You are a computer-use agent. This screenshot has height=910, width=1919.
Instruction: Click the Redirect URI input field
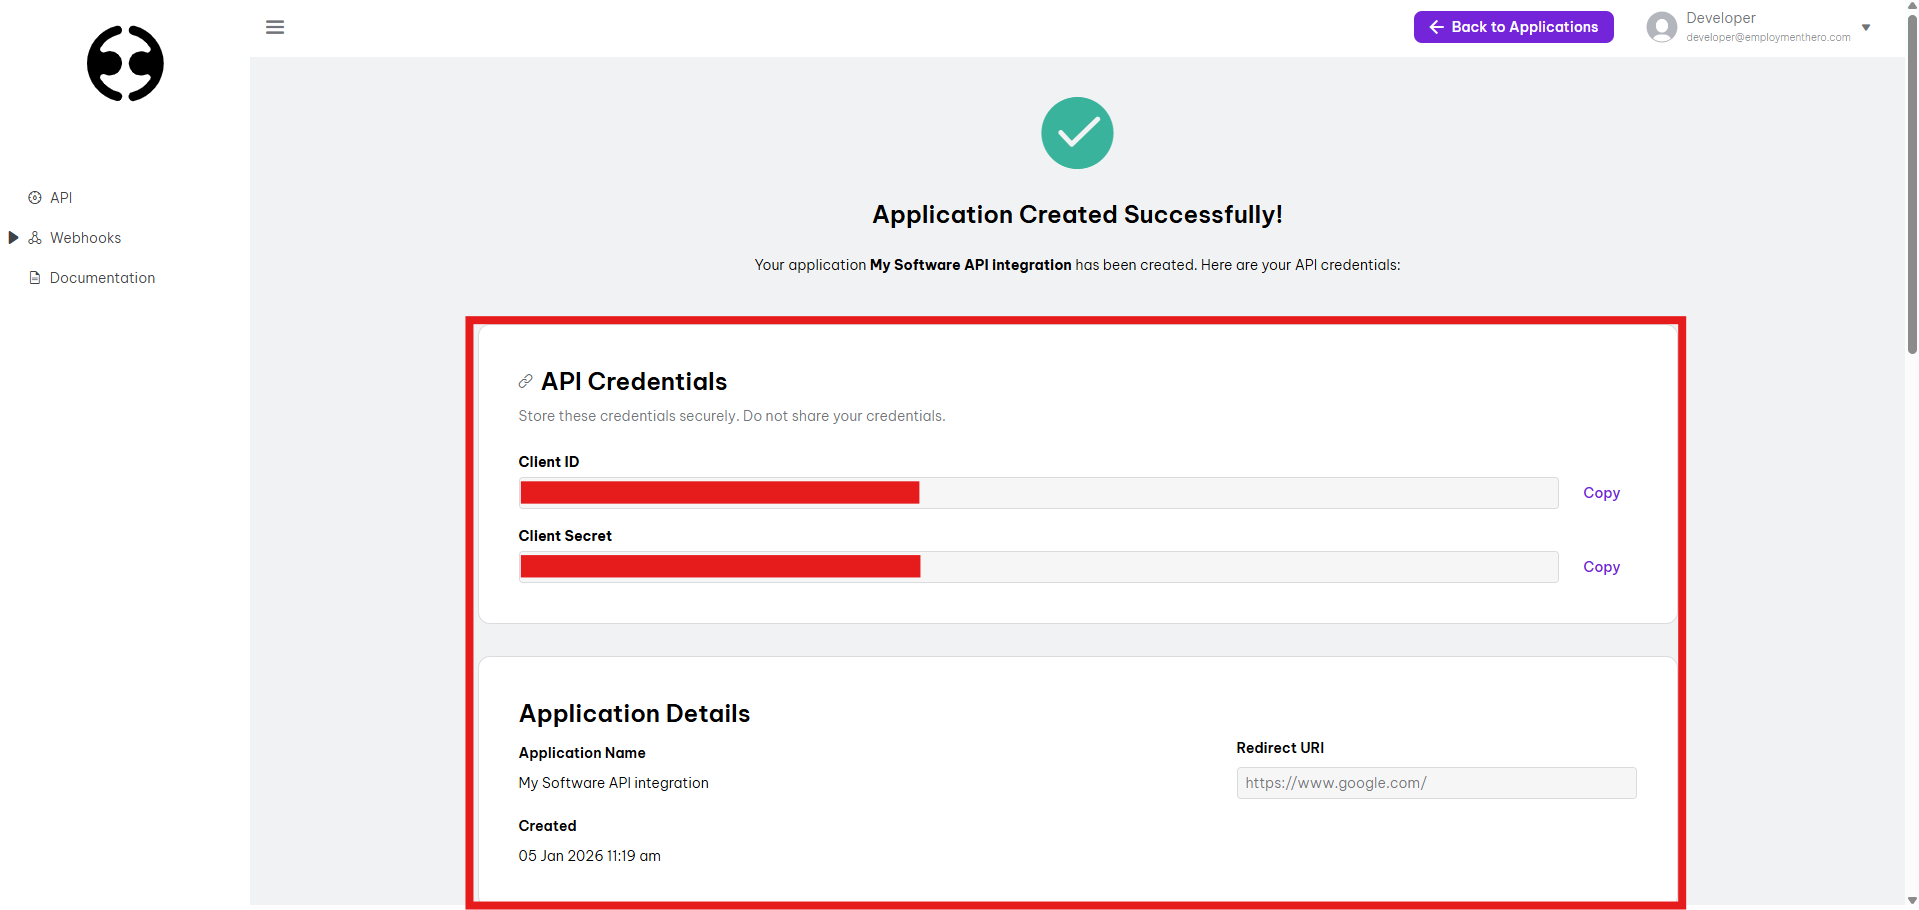(x=1436, y=783)
